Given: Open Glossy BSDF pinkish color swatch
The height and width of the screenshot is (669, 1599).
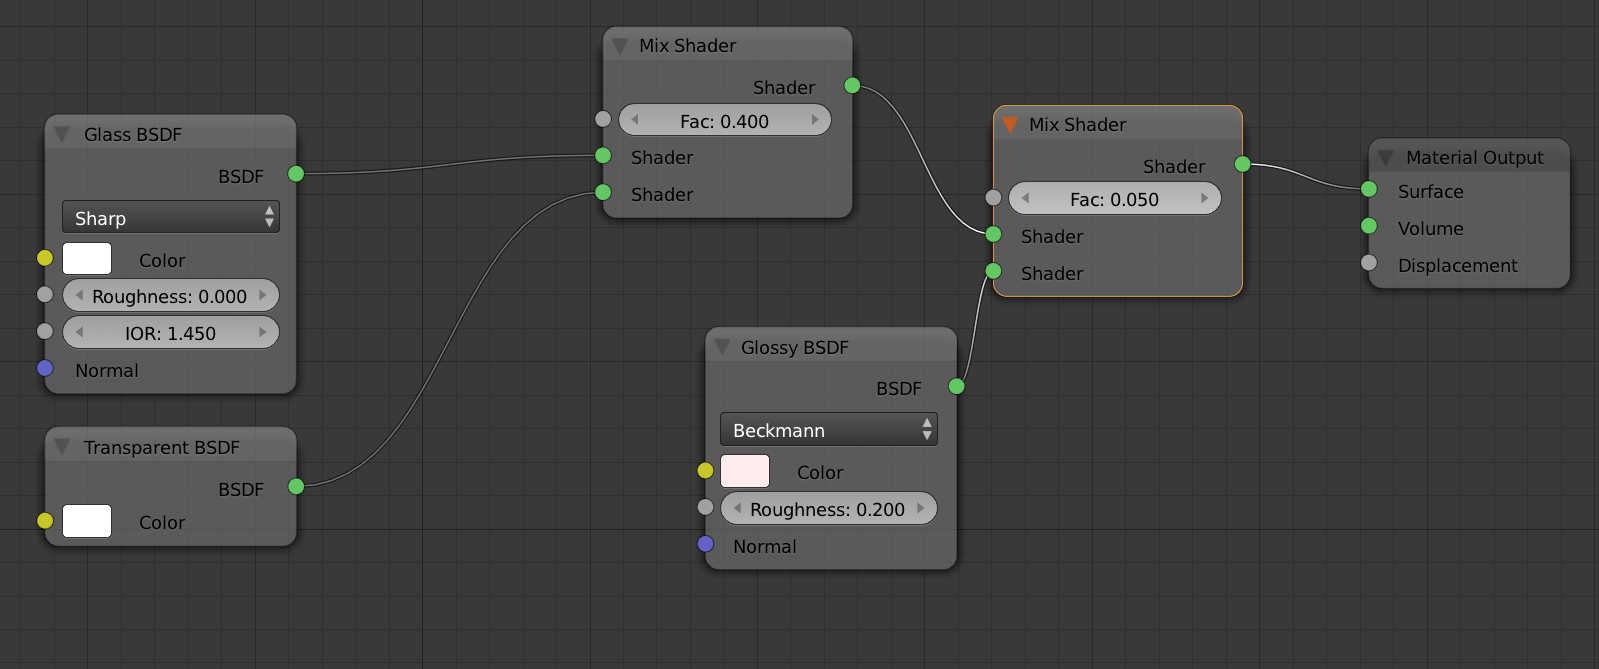Looking at the screenshot, I should [745, 471].
